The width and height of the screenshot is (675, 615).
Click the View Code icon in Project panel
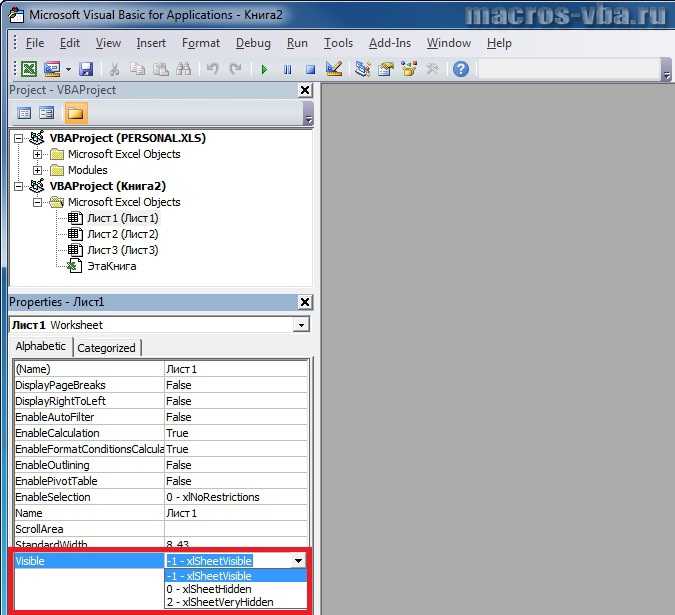coord(24,113)
